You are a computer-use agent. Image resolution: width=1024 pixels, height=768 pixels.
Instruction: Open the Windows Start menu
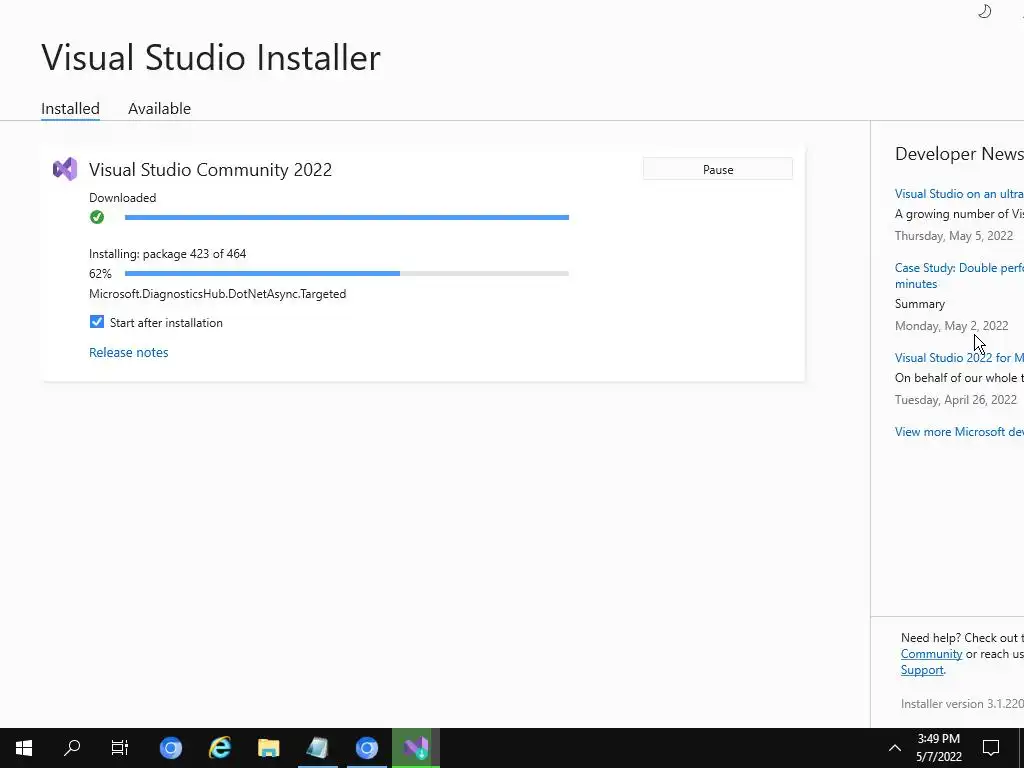pyautogui.click(x=24, y=748)
